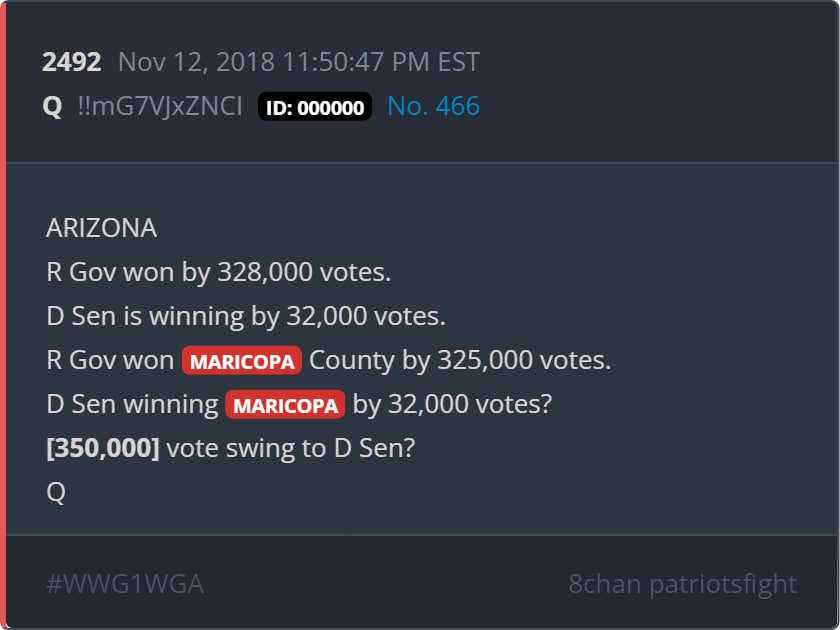
Task: Click the red bar on the post's left edge
Action: point(3,315)
